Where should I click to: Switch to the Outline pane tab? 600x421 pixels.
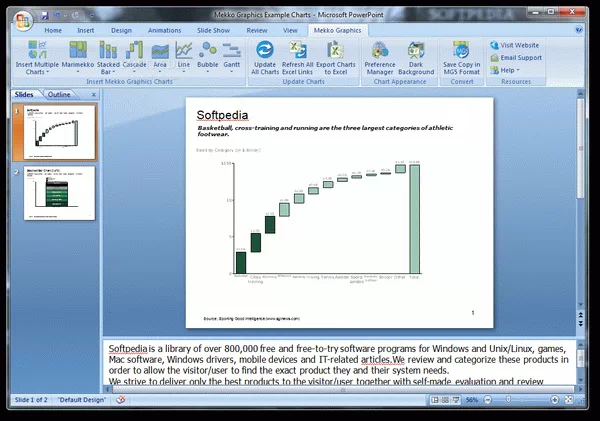point(59,94)
